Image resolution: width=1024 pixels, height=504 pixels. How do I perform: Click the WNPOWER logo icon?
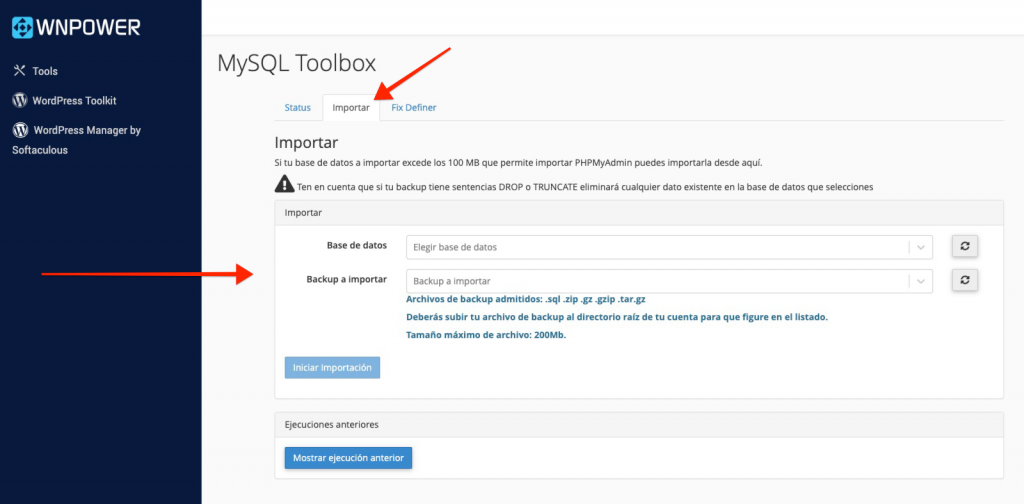tap(22, 27)
